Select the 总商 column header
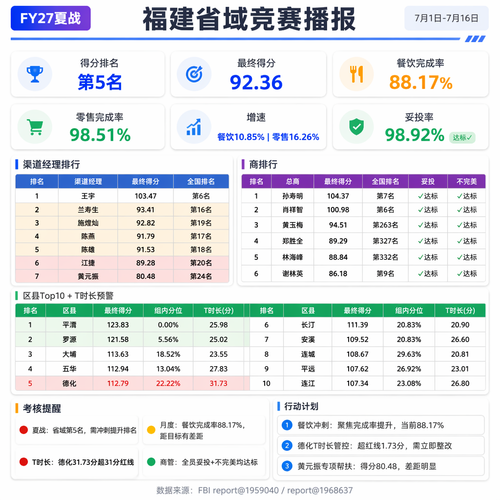The image size is (500, 500). pos(292,181)
